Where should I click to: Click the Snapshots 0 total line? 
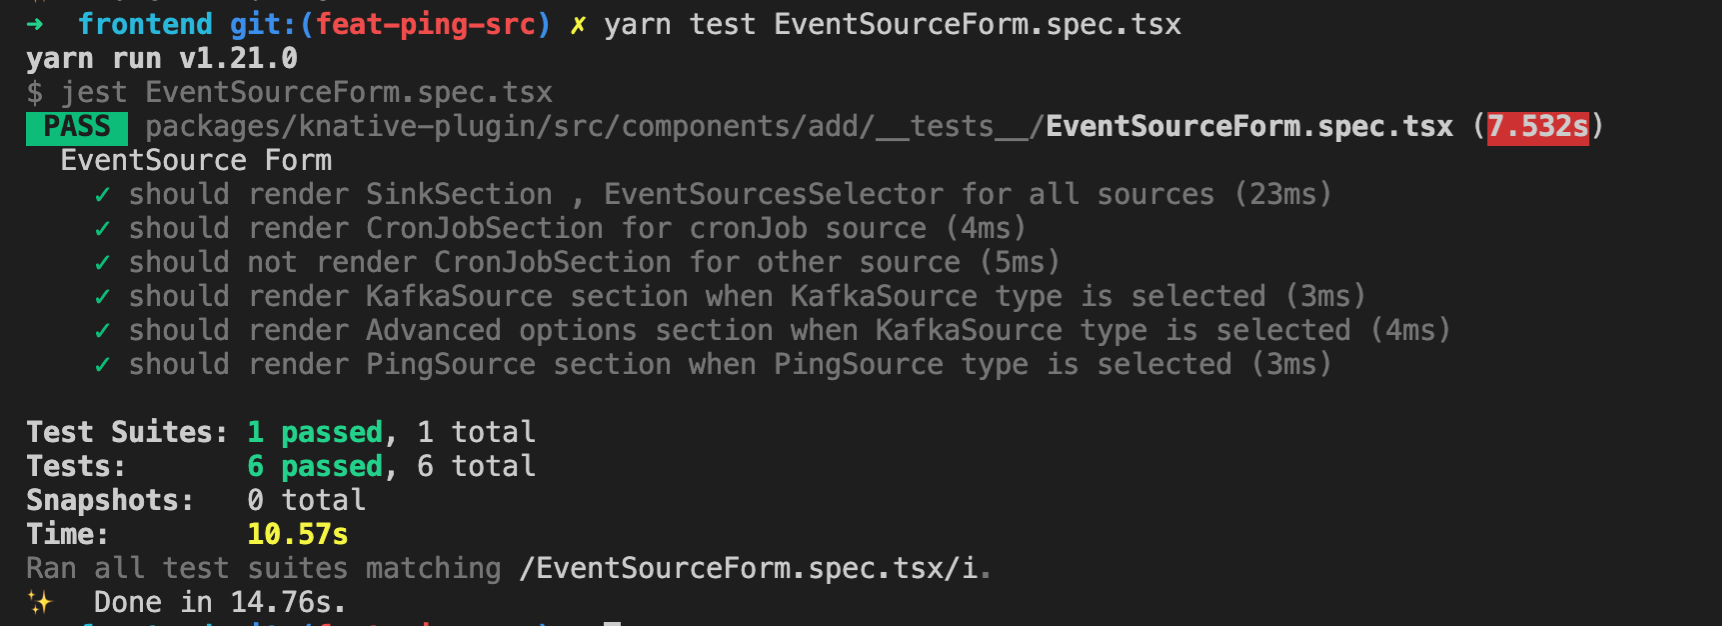click(196, 500)
